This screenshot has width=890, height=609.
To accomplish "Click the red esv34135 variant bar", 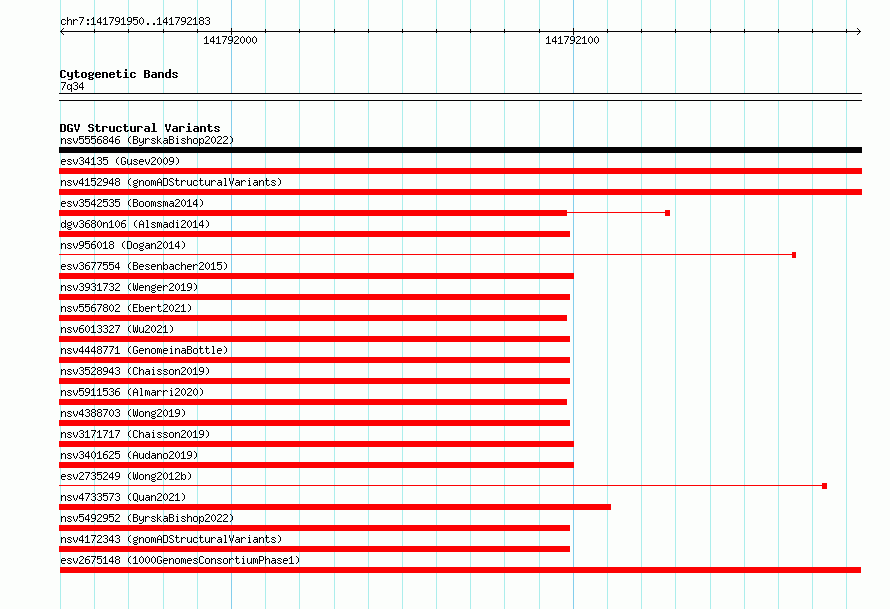I will 460,171.
